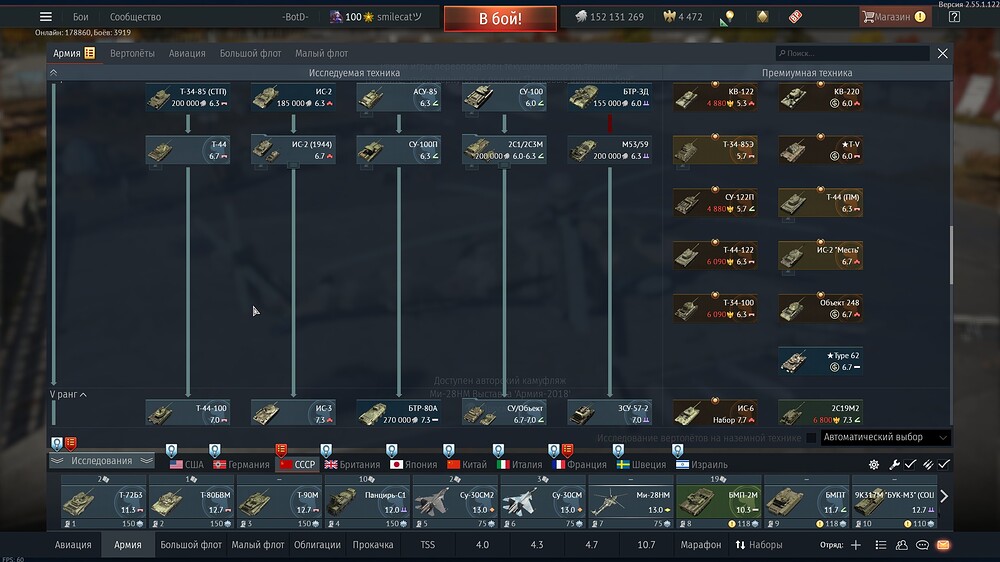Toggle helicopter research on ground vehicles checkbox
The width and height of the screenshot is (1000, 562).
(811, 438)
